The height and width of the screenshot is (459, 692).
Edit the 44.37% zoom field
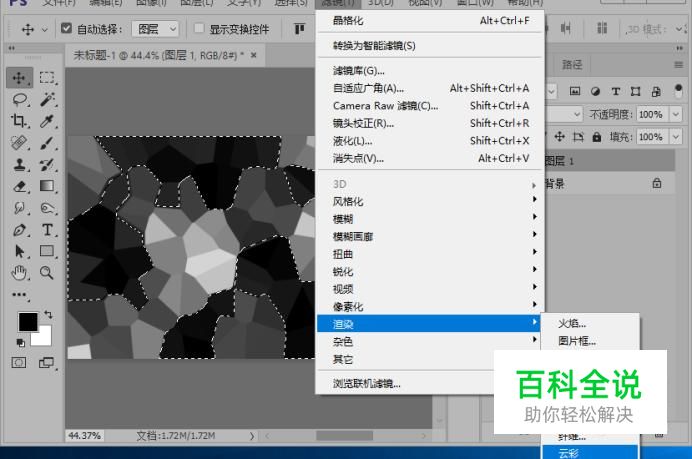(x=84, y=436)
